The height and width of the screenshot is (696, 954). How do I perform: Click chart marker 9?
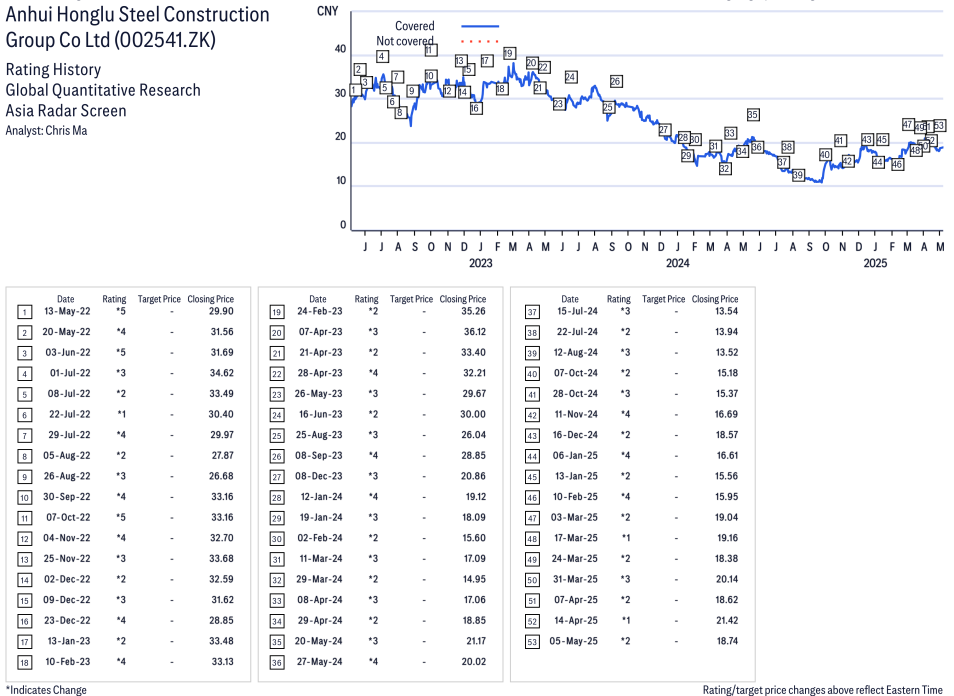(412, 91)
